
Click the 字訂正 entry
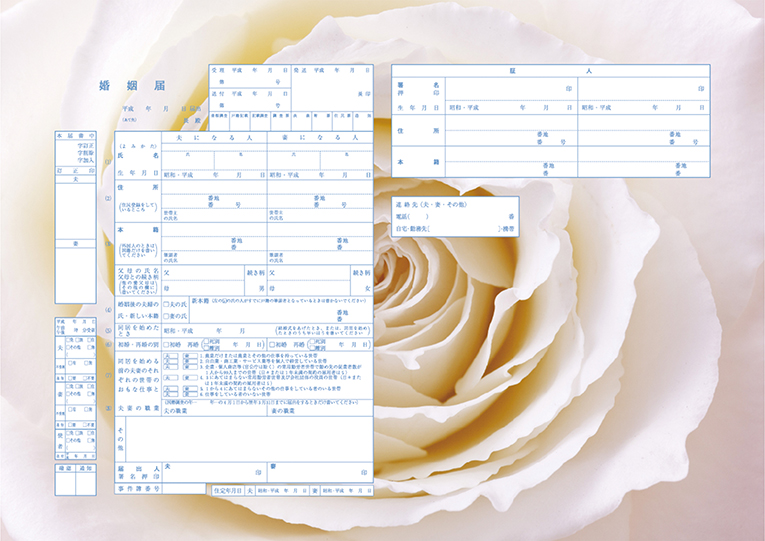(x=86, y=146)
